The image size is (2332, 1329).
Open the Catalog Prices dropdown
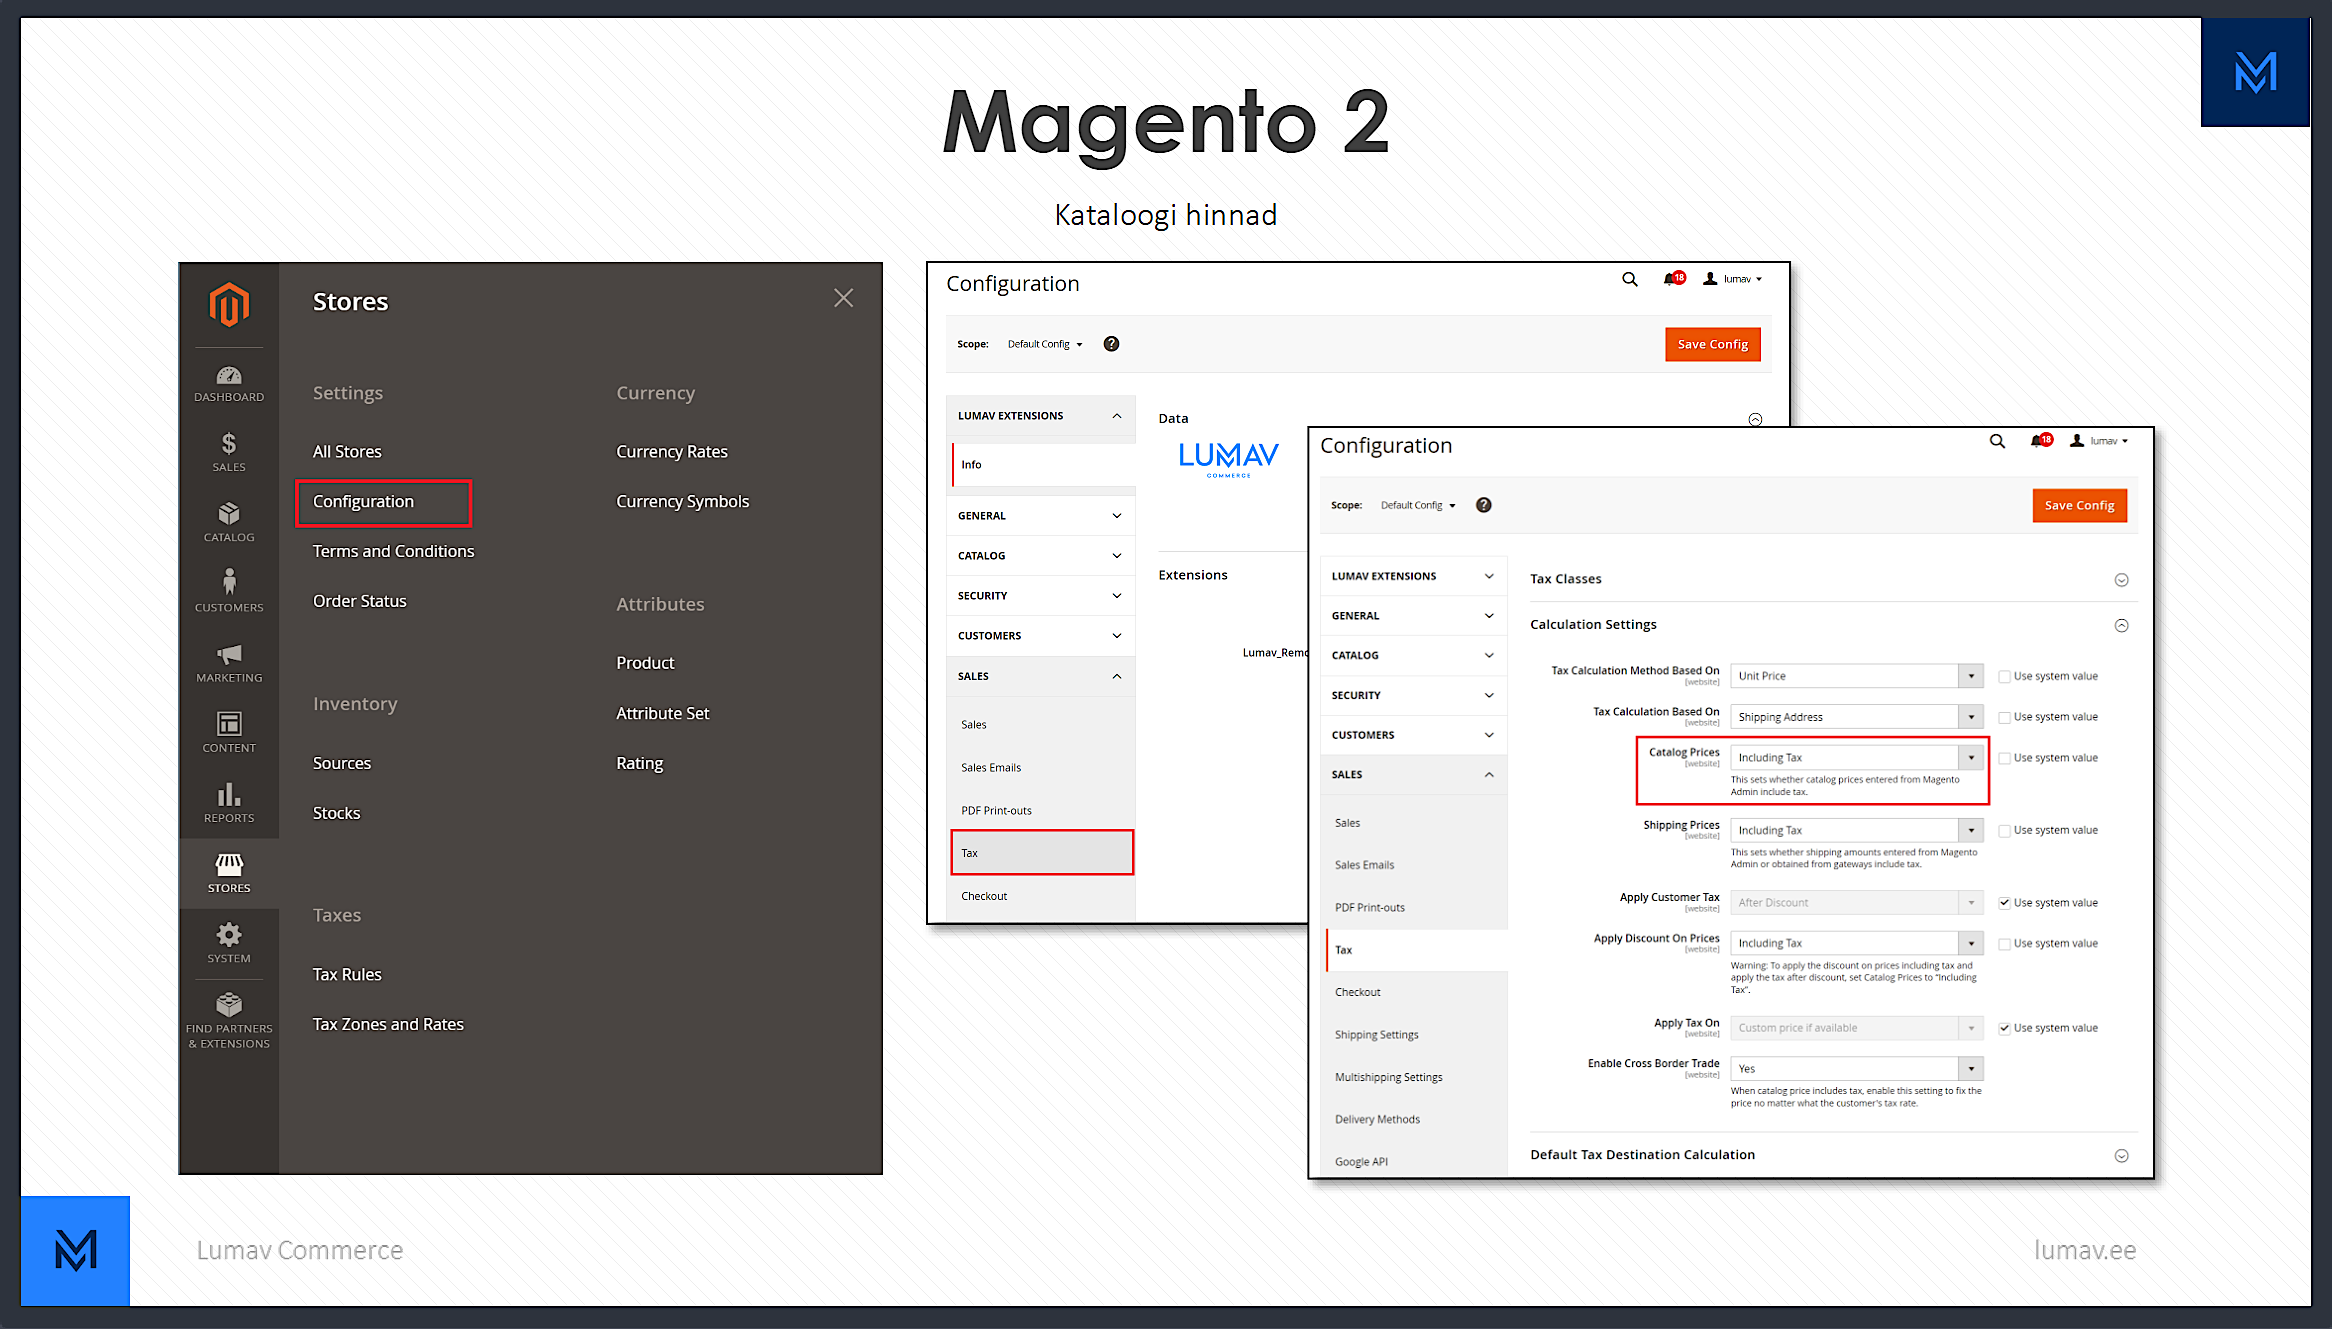coord(1856,758)
